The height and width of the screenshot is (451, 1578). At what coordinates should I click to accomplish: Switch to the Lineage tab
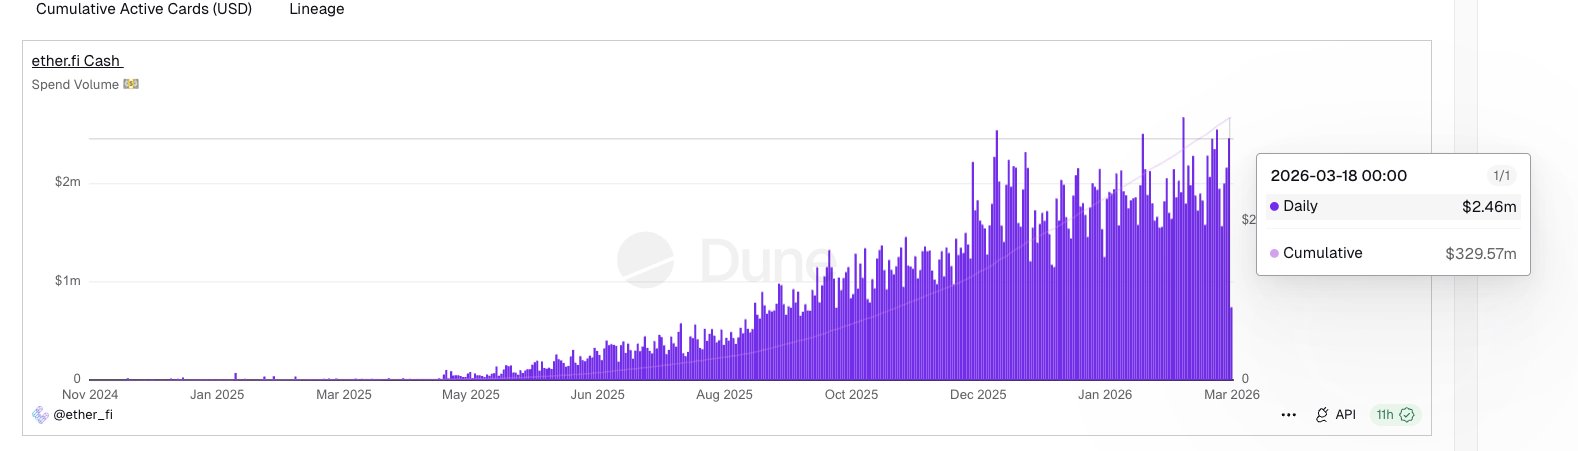click(317, 9)
